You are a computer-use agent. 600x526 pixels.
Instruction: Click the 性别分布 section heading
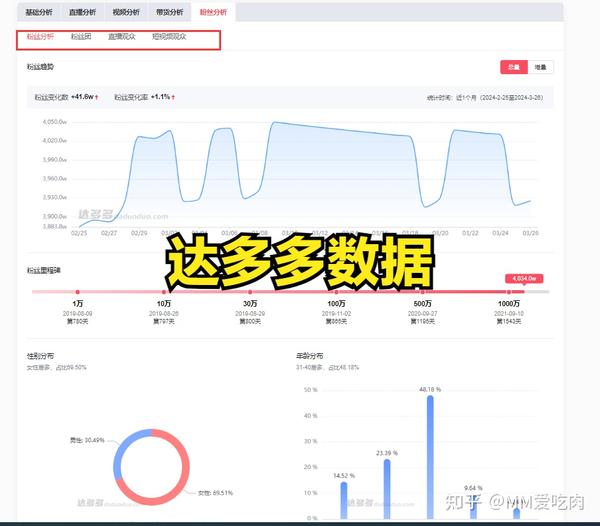tap(40, 356)
